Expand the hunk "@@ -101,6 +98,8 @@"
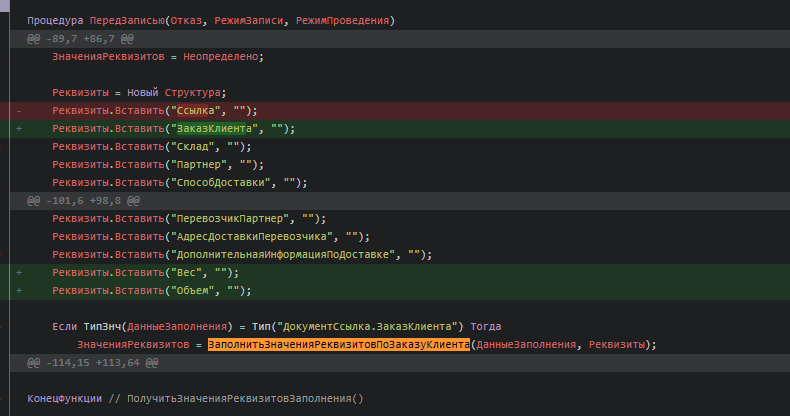 point(84,201)
